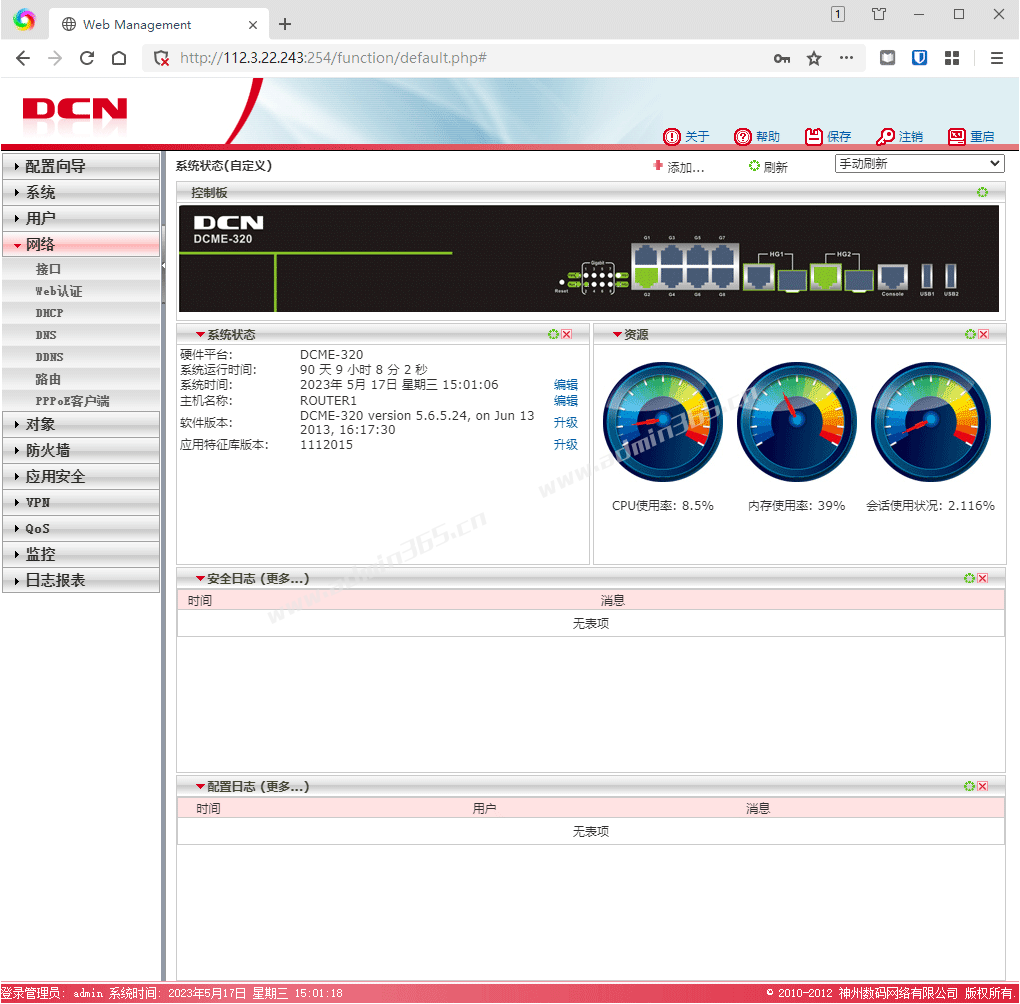Click the red plus 添加 icon
Viewport: 1020px width, 1004px height.
pos(658,166)
